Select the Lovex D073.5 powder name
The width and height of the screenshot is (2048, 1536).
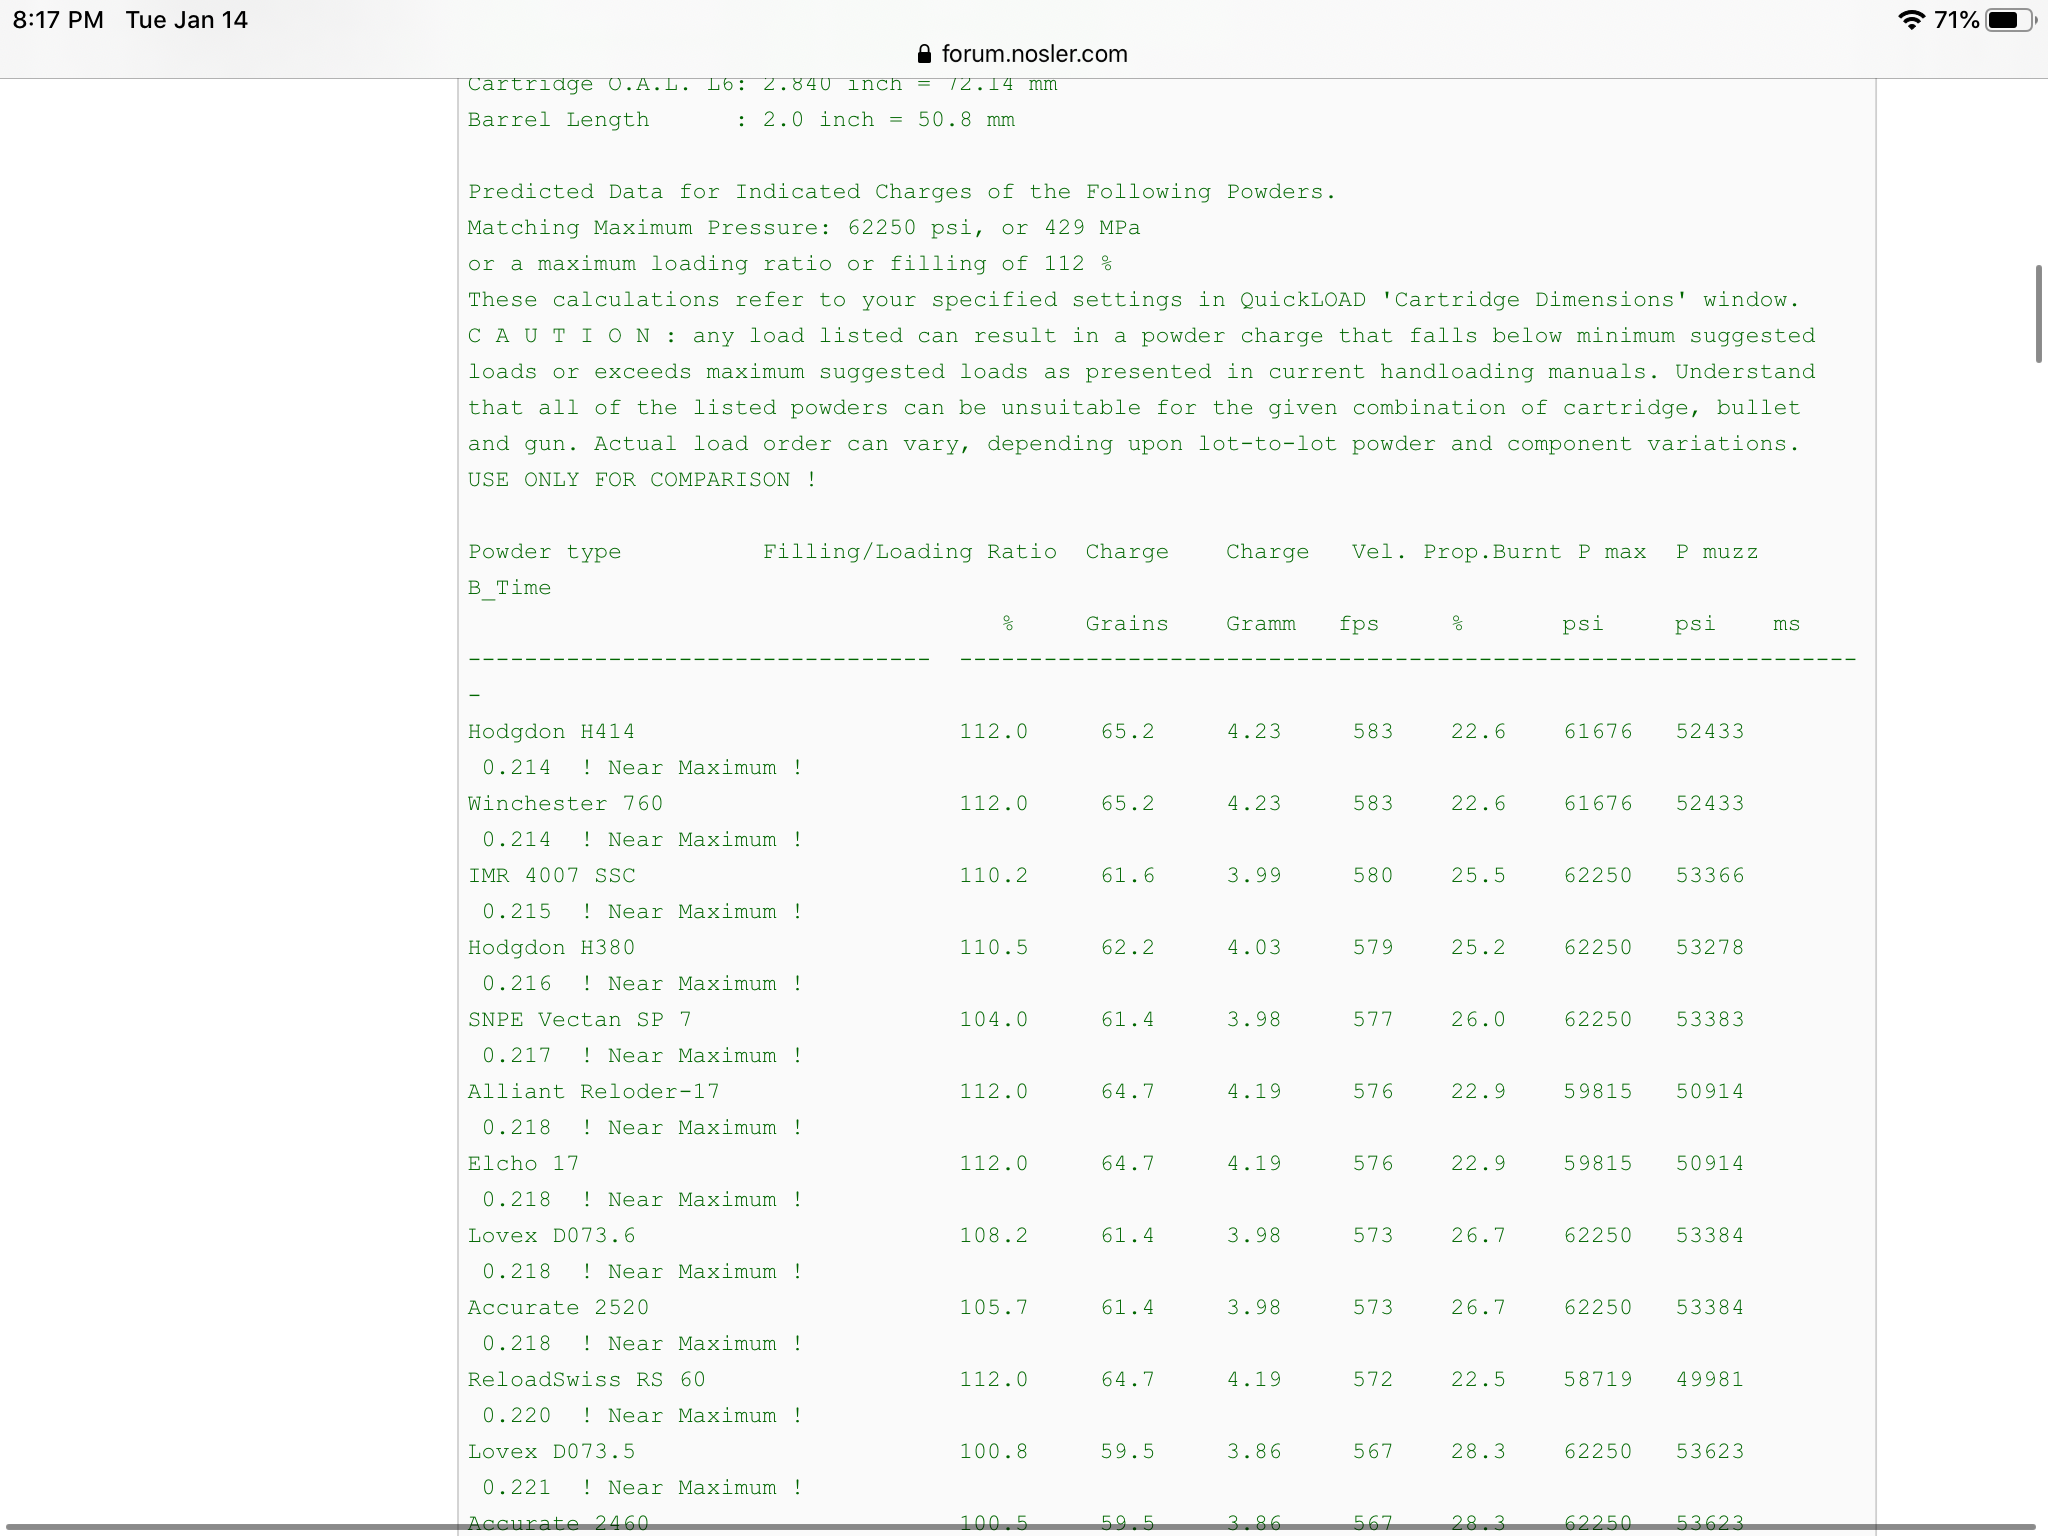click(x=551, y=1452)
